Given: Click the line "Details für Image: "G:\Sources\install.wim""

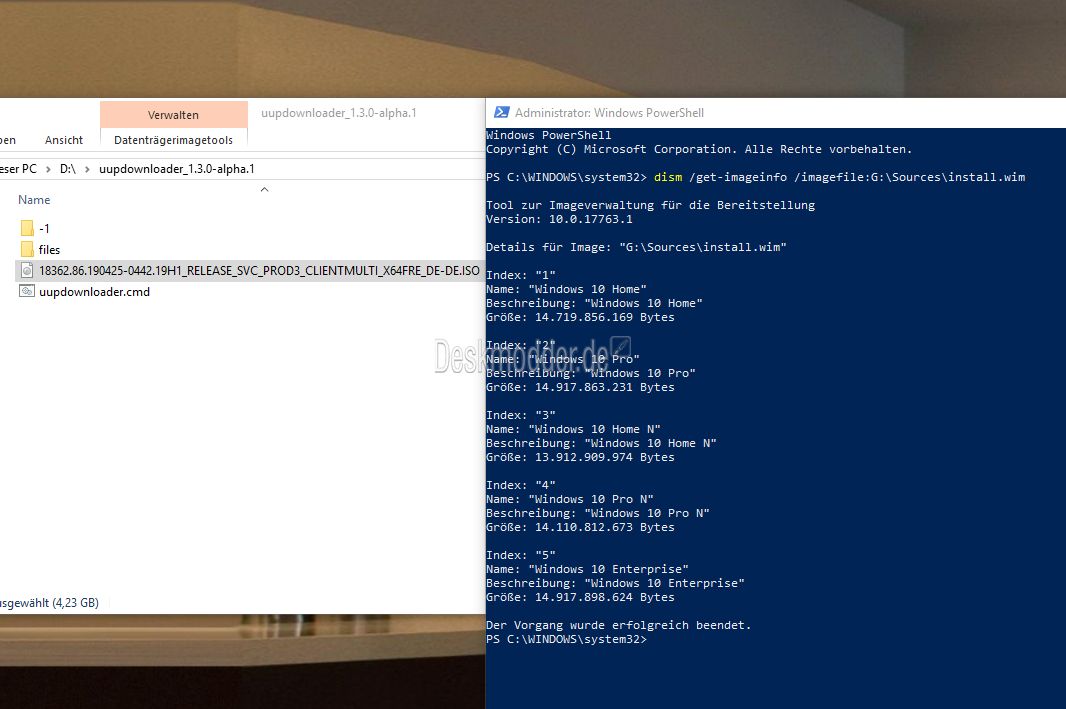Looking at the screenshot, I should pyautogui.click(x=636, y=247).
